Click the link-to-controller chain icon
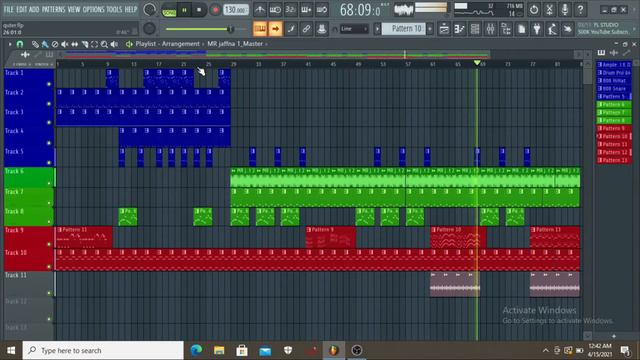 pyautogui.click(x=306, y=29)
